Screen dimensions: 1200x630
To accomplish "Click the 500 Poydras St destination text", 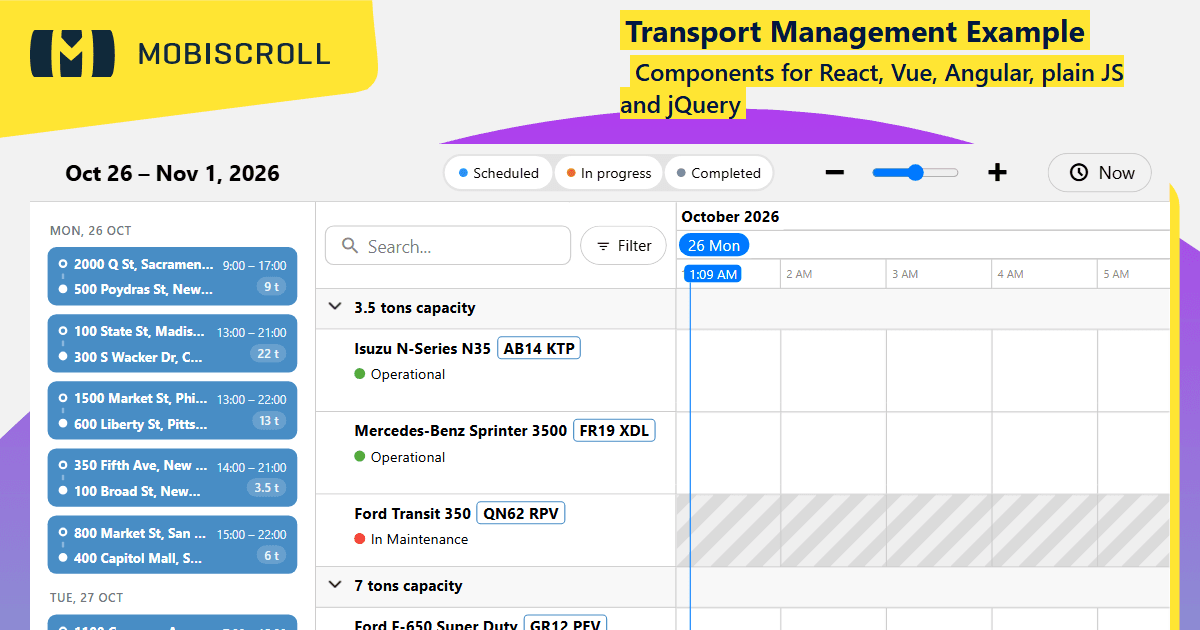I will tap(143, 289).
